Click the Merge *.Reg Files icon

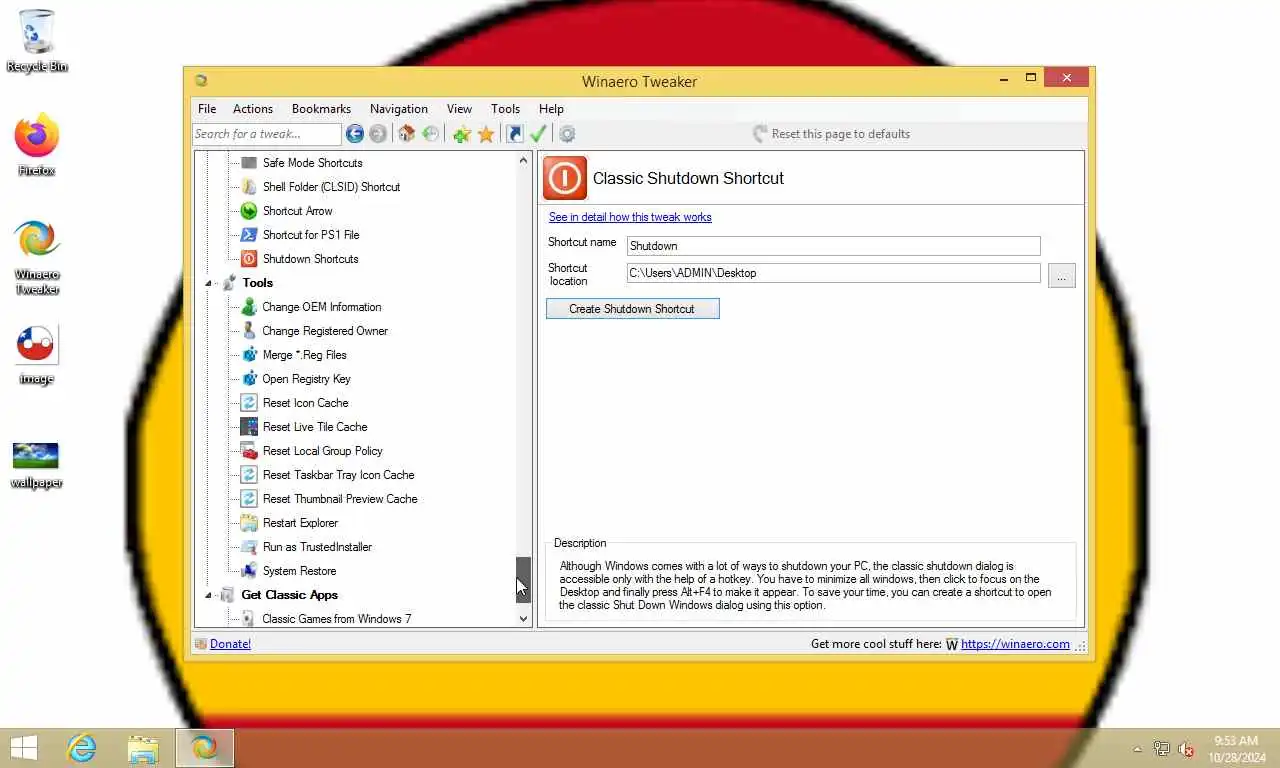[x=249, y=355]
